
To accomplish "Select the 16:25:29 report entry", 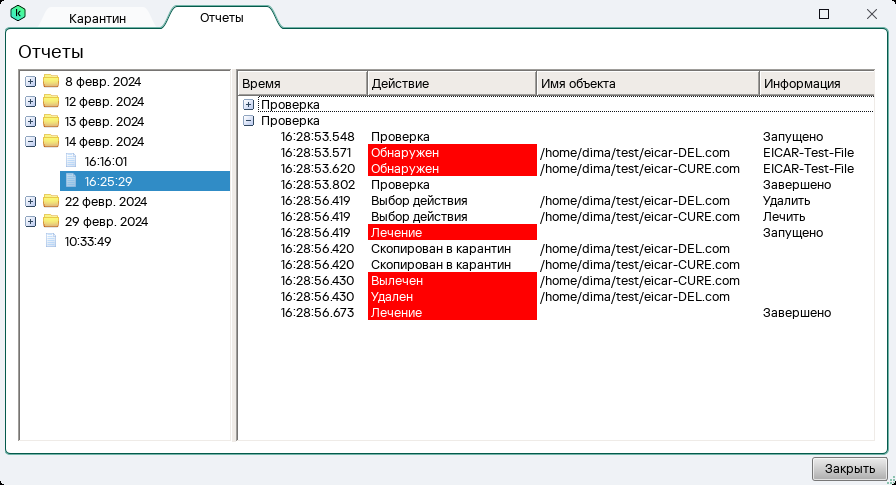I will pyautogui.click(x=108, y=181).
